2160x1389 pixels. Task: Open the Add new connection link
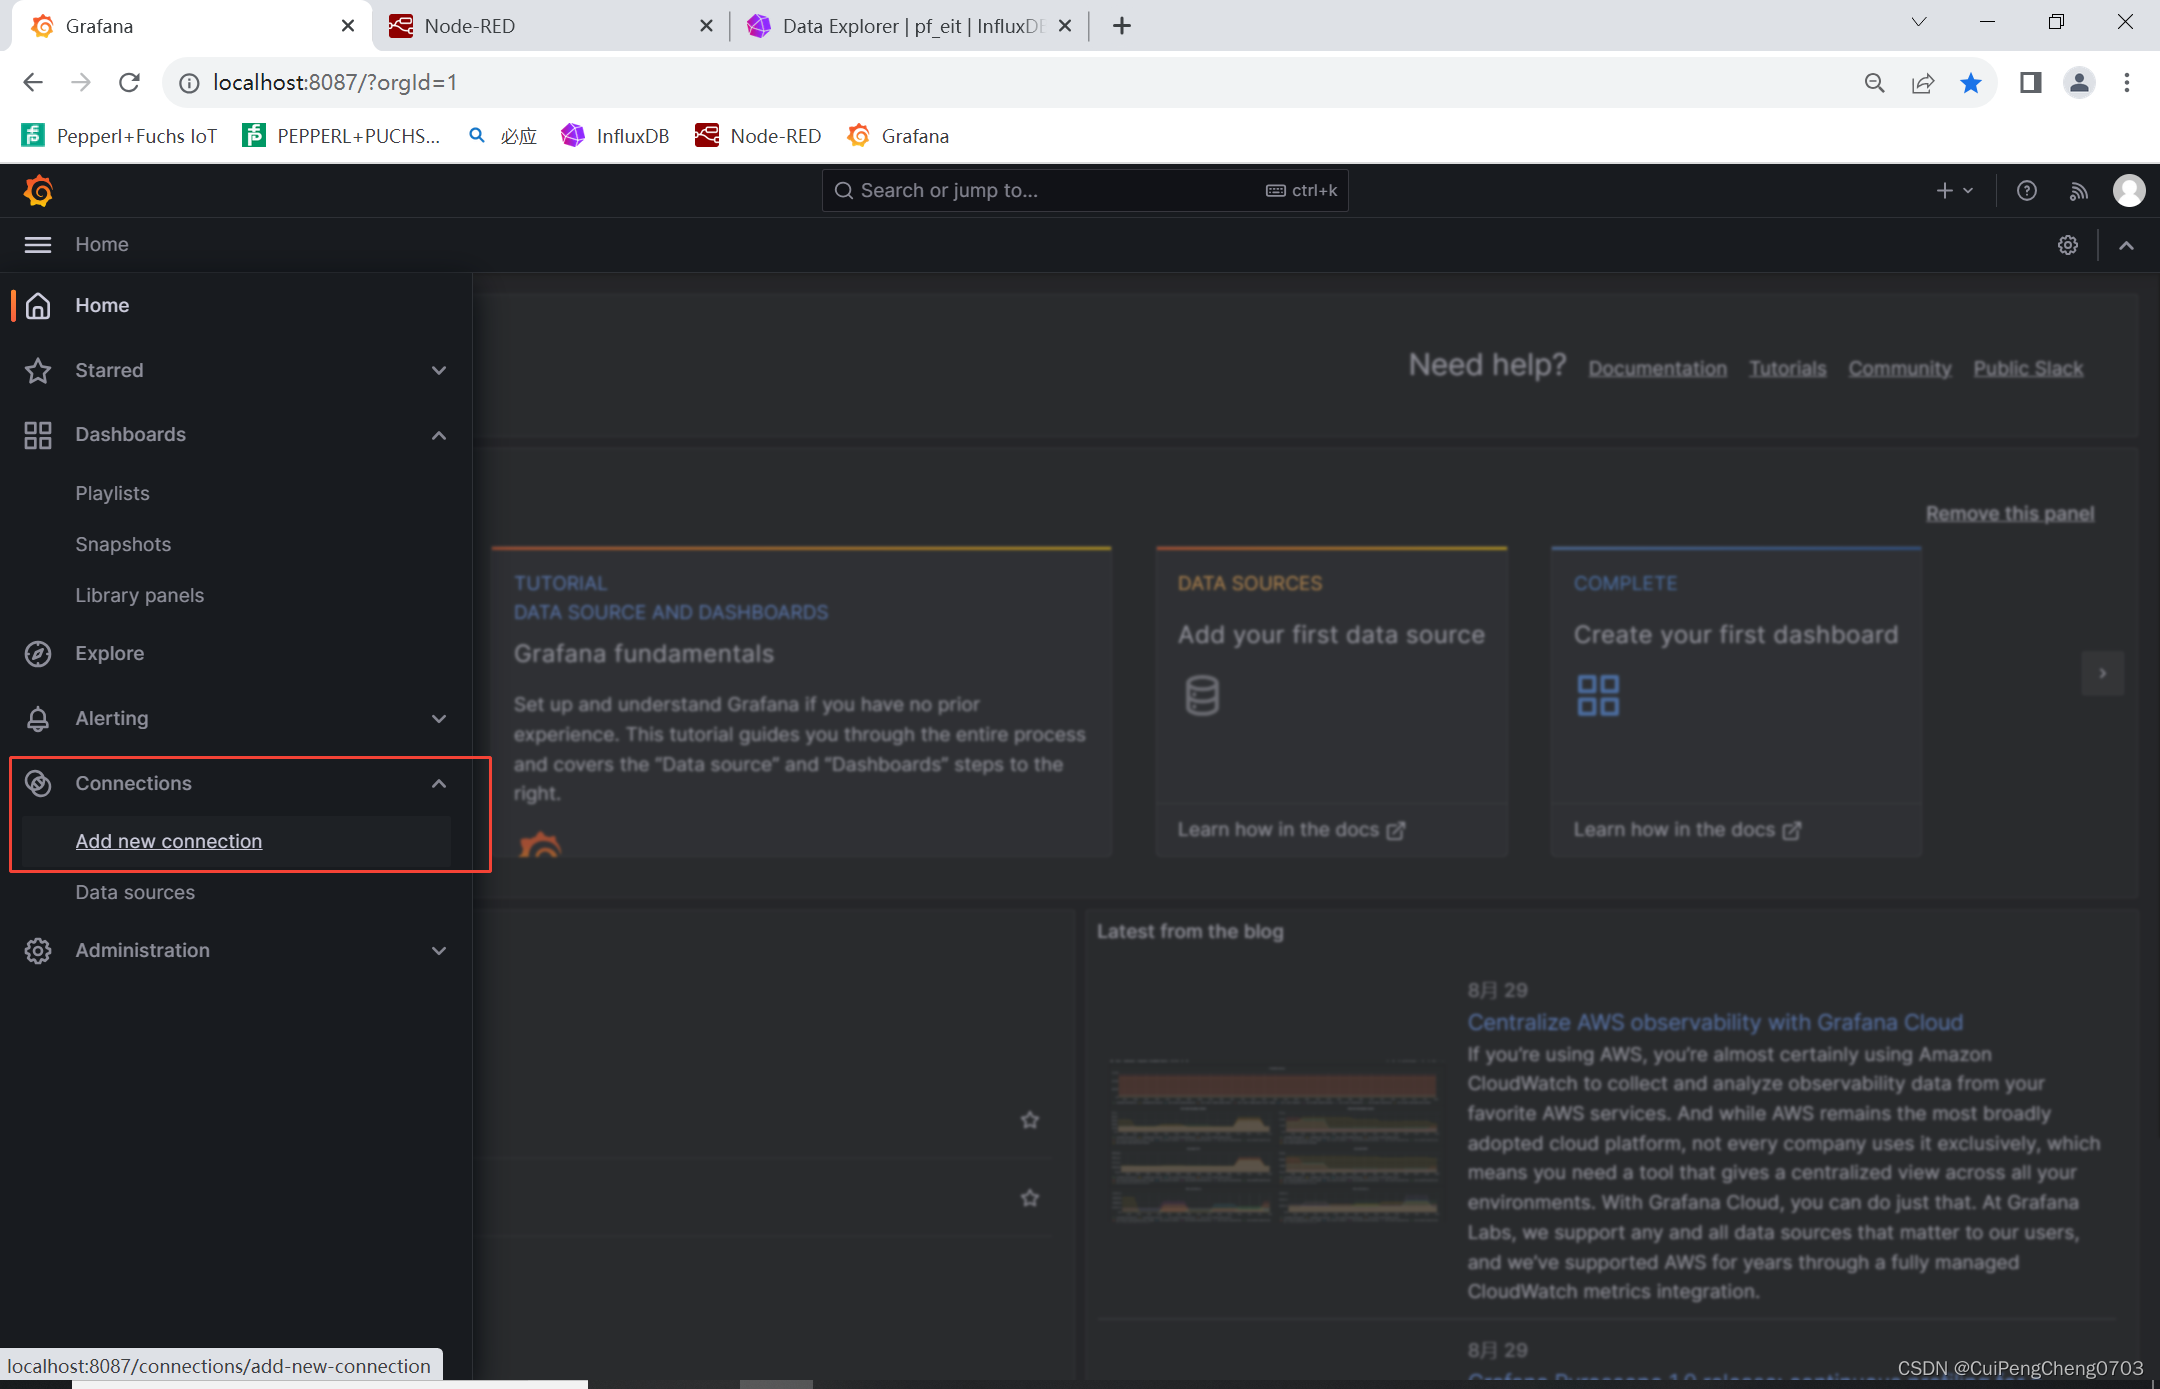(168, 841)
